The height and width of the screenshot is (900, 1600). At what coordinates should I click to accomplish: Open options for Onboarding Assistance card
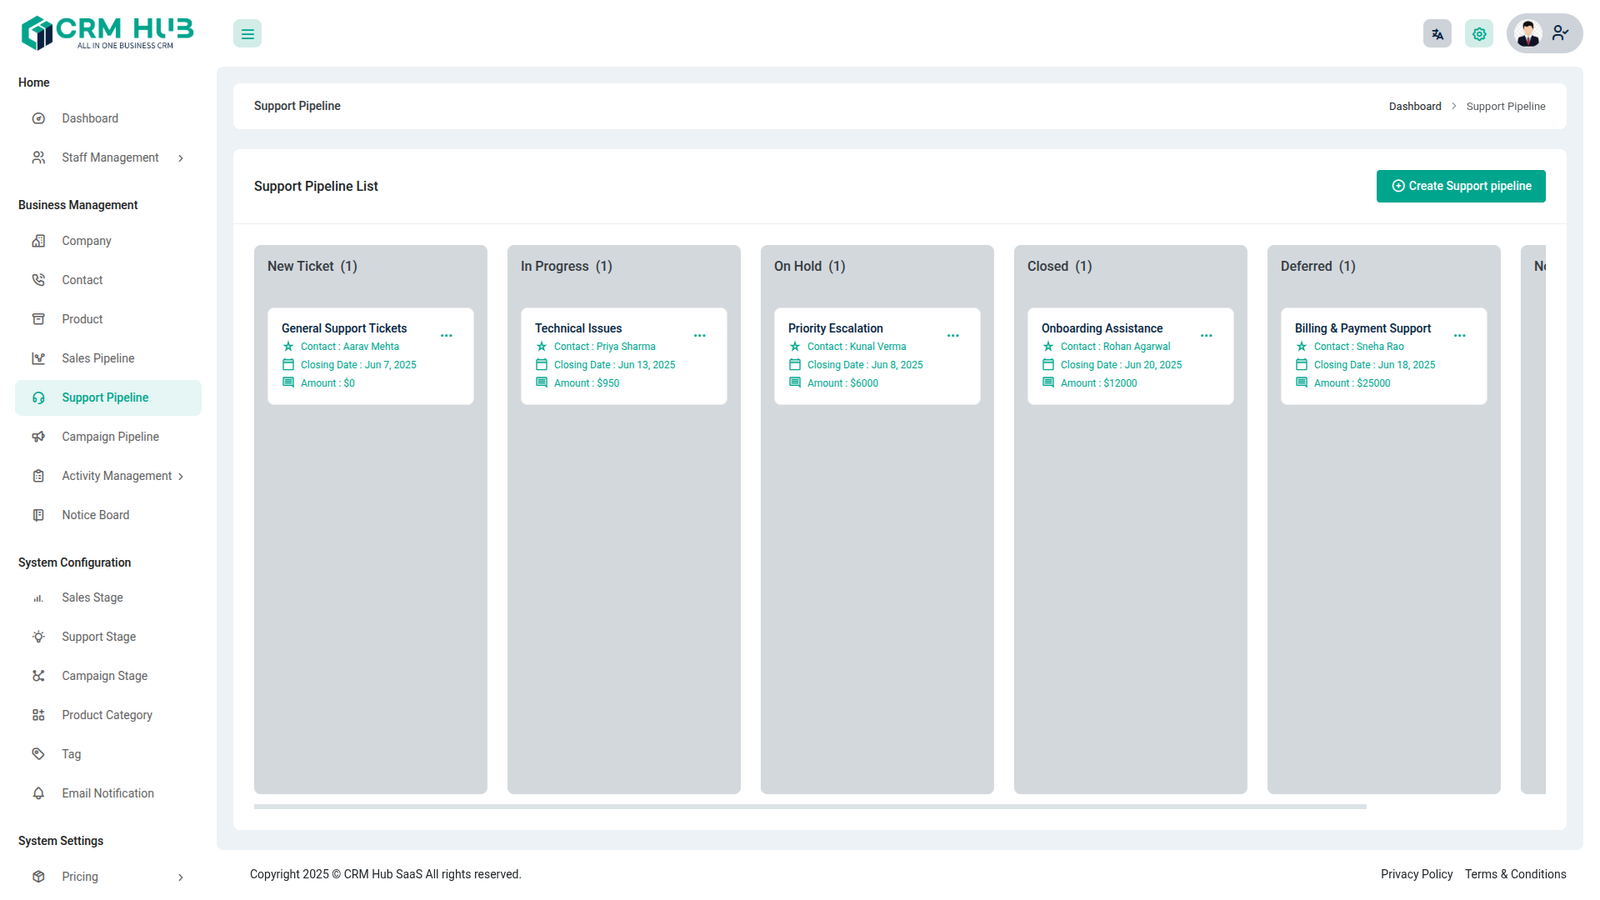pyautogui.click(x=1206, y=336)
